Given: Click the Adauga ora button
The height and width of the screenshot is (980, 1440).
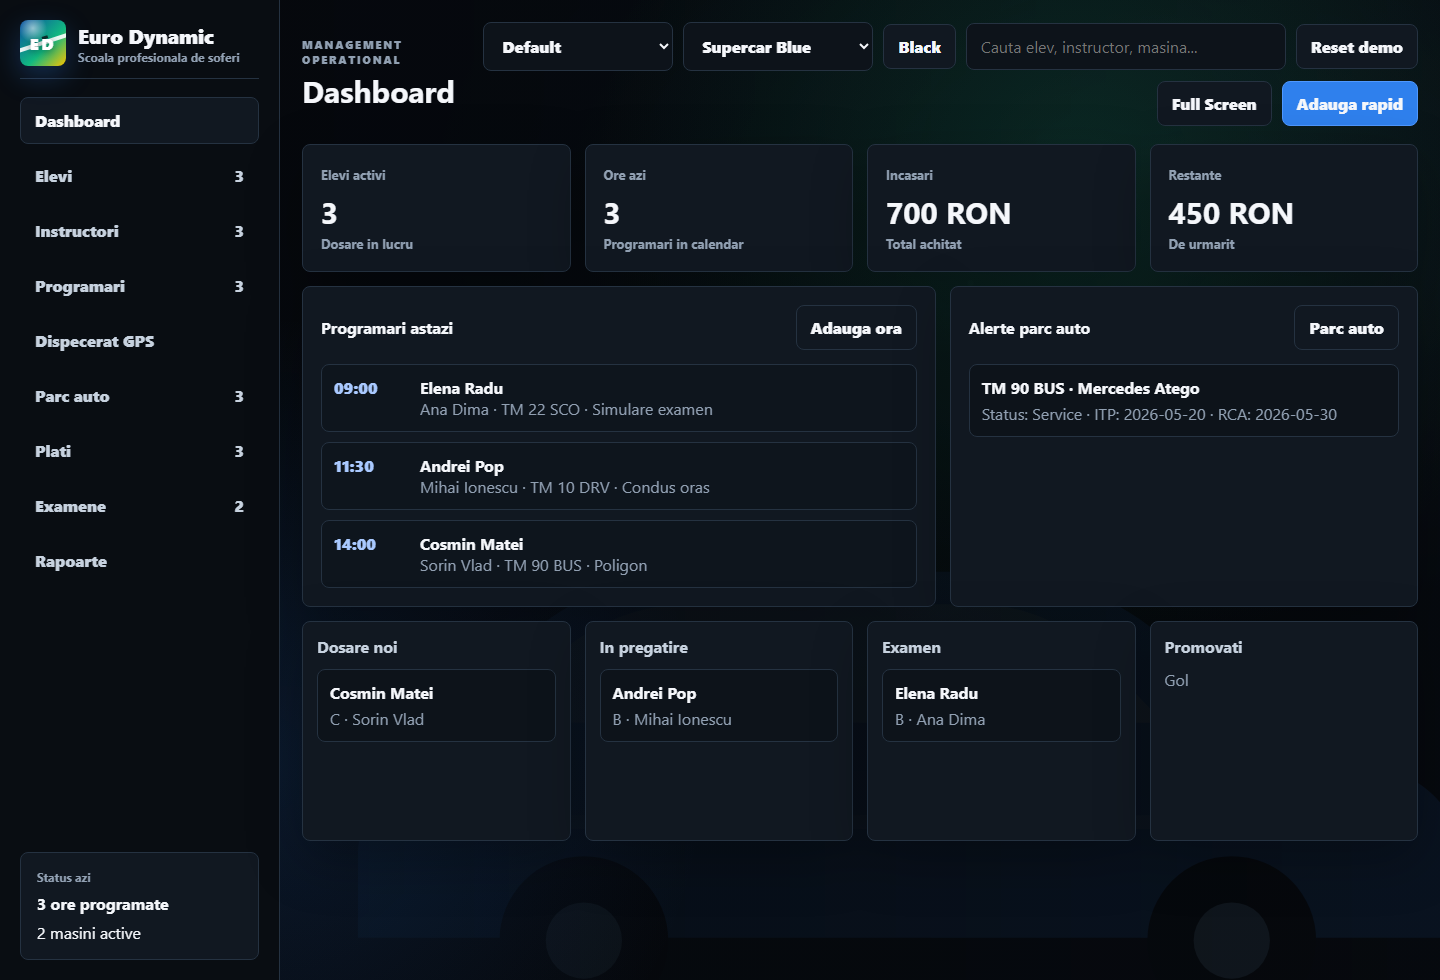Looking at the screenshot, I should (856, 328).
